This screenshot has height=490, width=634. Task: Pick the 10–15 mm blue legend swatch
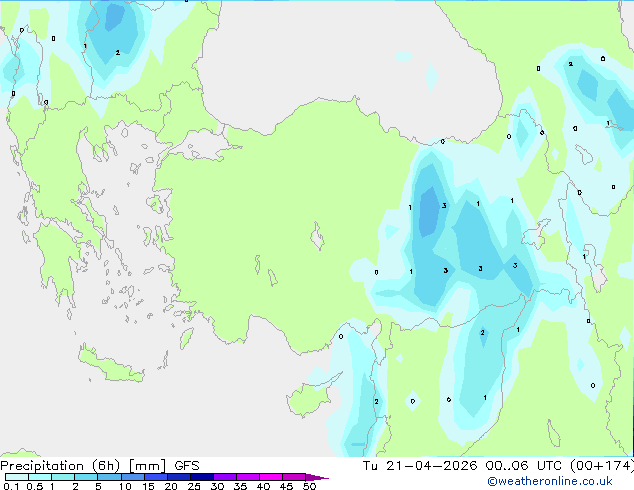click(x=132, y=477)
